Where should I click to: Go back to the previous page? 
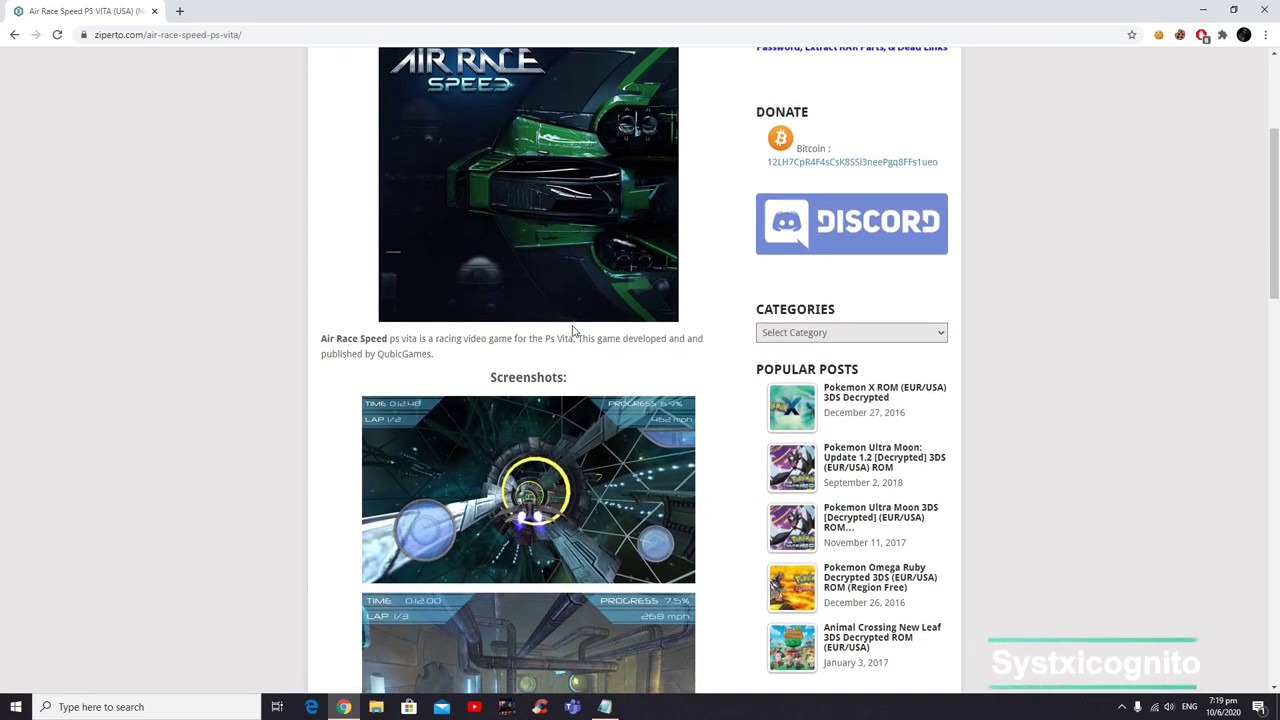14,35
